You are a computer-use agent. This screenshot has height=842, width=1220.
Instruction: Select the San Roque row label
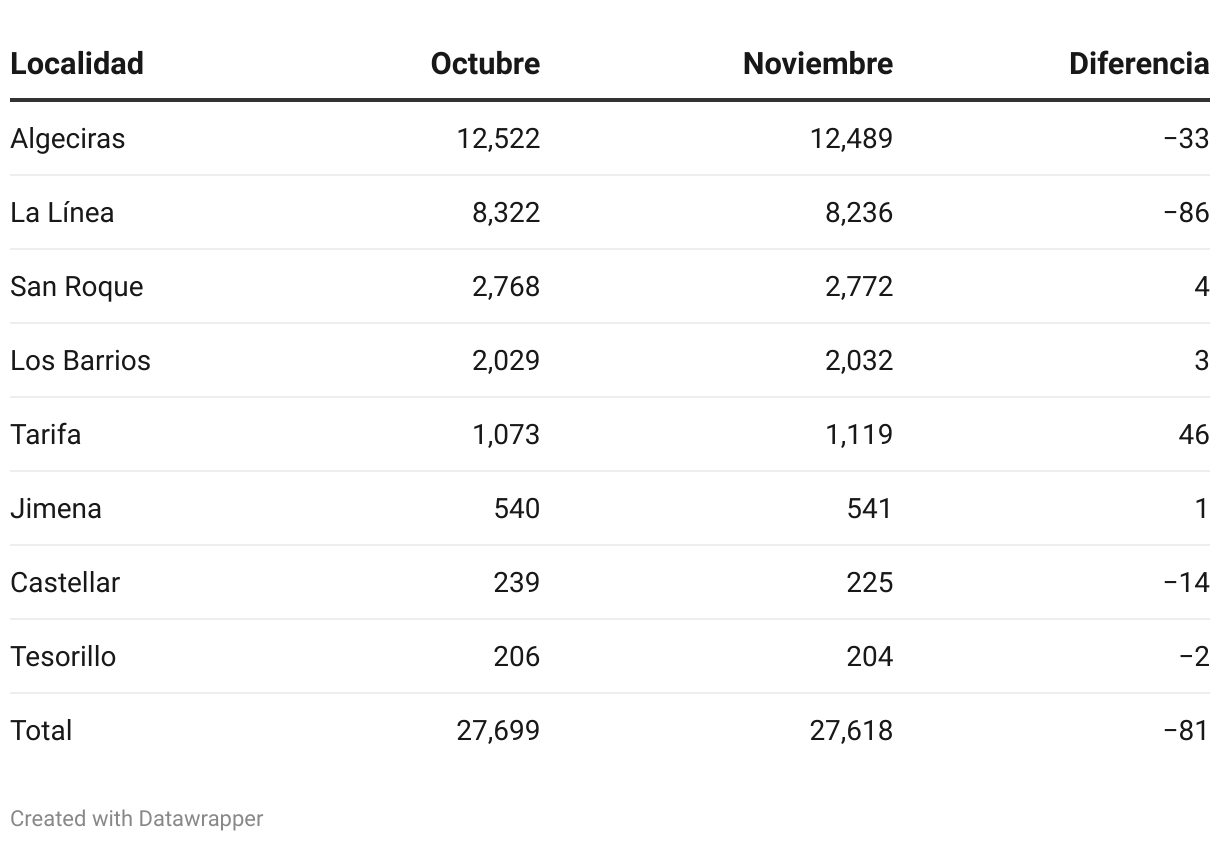tap(77, 287)
